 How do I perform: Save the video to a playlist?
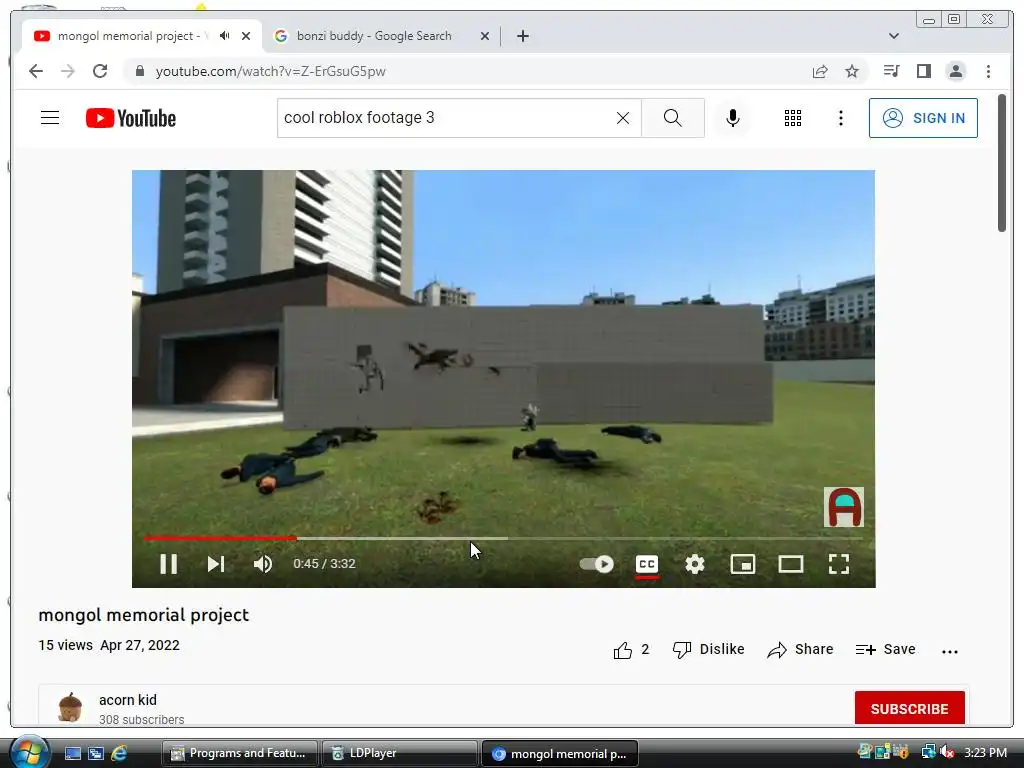pos(886,650)
